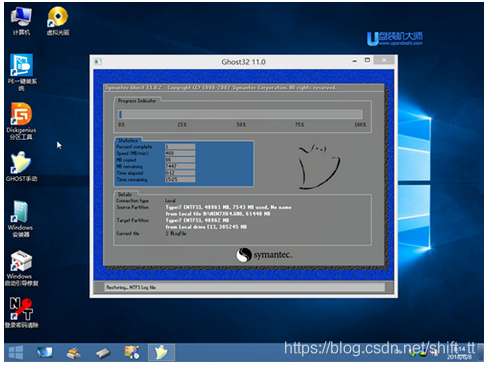Open the colorful clock icon on taskbar
This screenshot has width=486, height=367.
132,352
